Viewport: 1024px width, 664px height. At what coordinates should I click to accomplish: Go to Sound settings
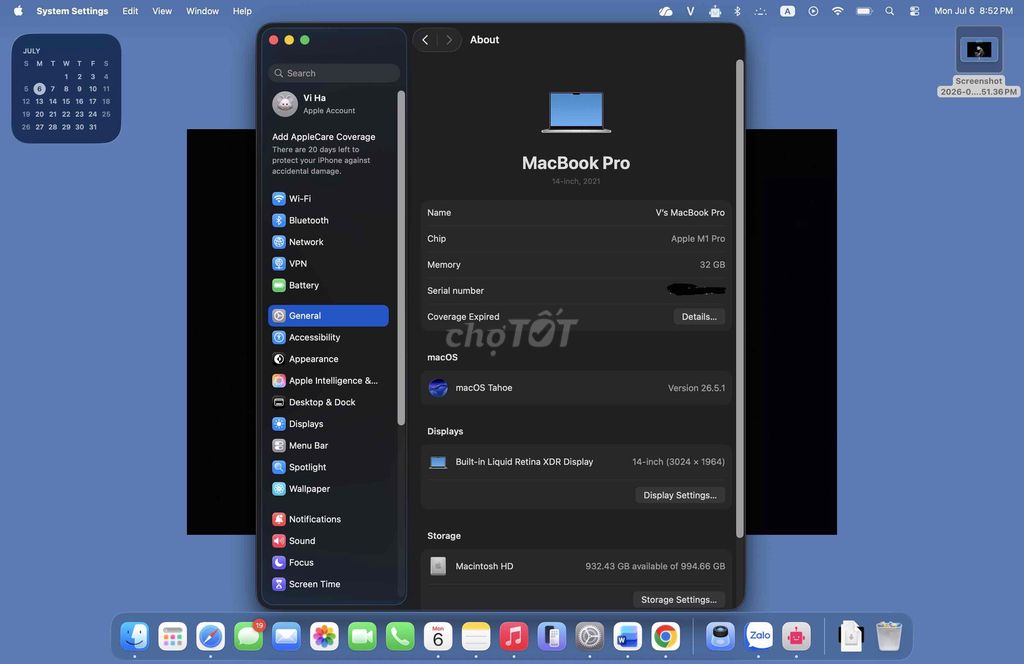coord(328,540)
